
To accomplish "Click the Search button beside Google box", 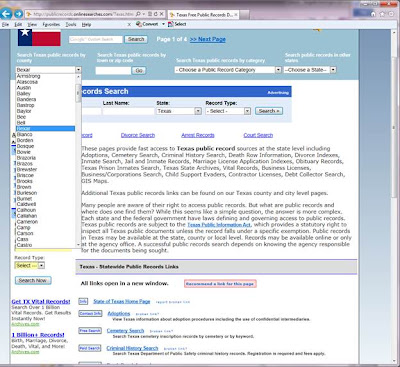I will (x=136, y=39).
